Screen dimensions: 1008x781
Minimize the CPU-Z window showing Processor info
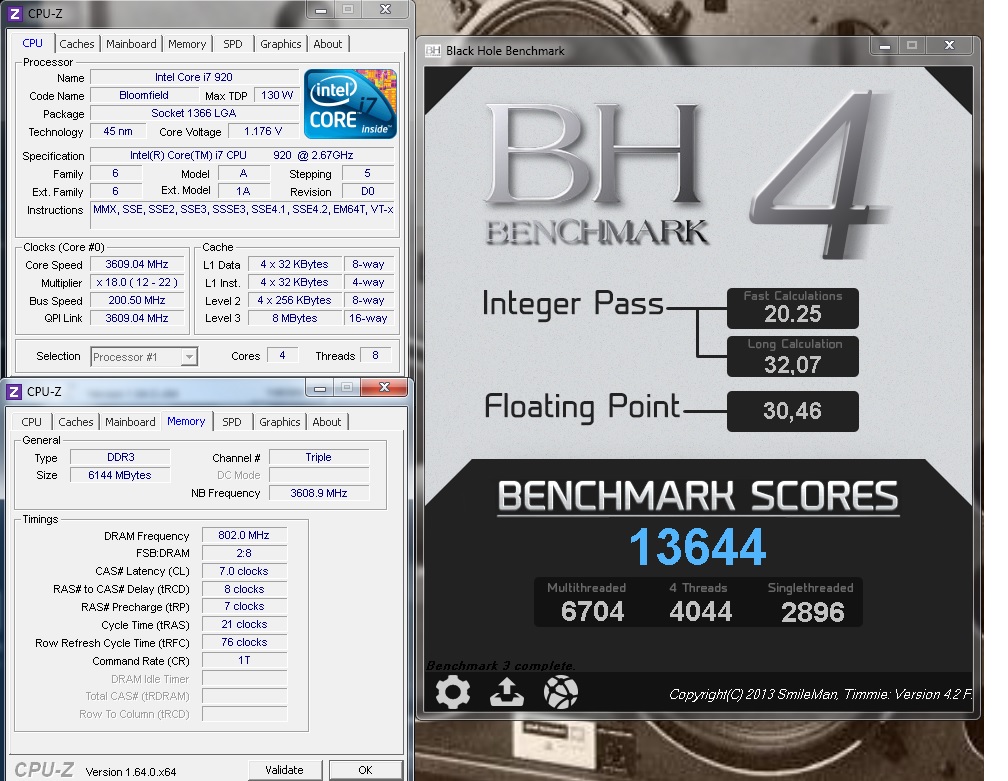coord(321,10)
